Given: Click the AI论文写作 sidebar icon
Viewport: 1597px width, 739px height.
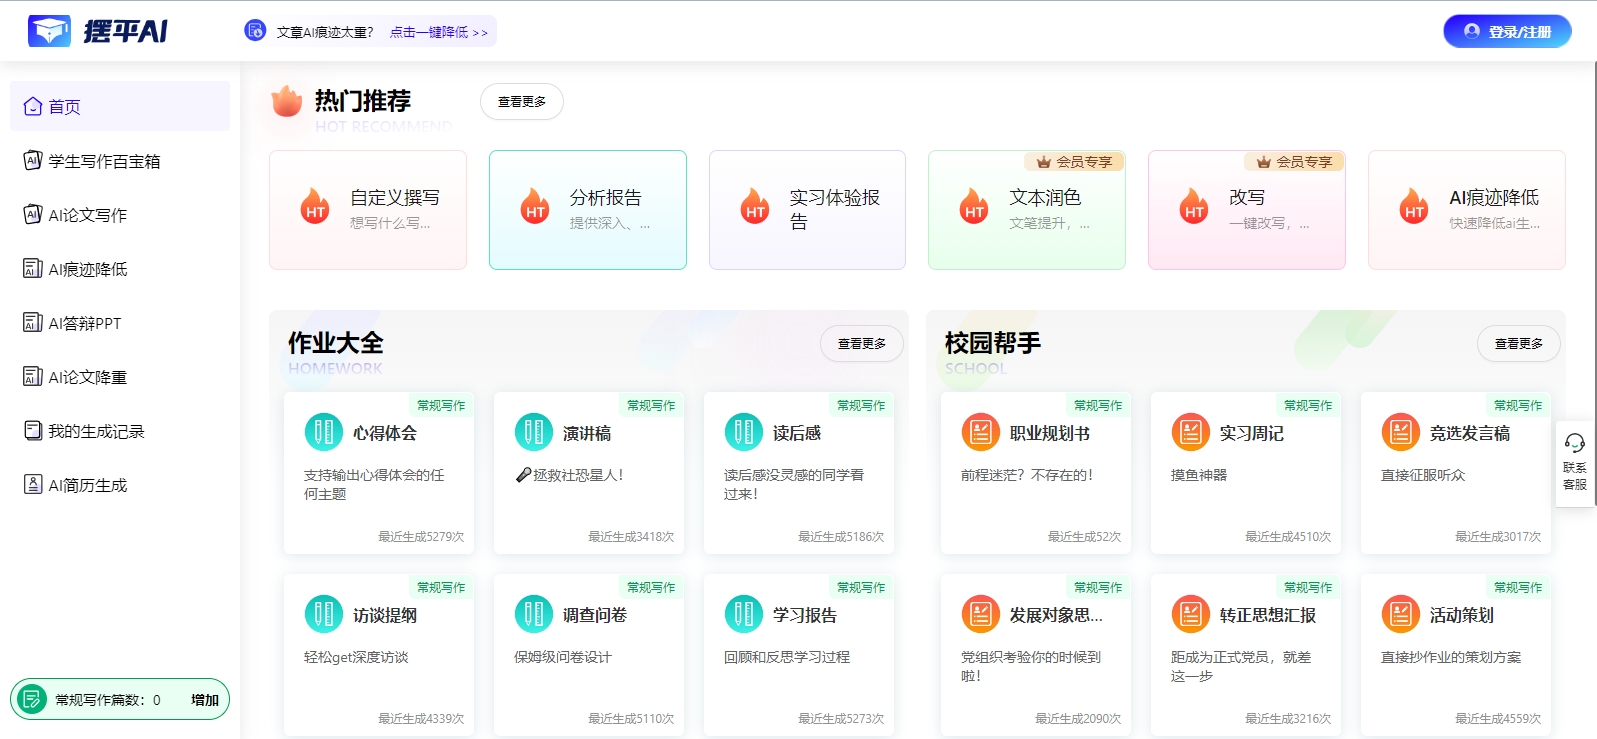Looking at the screenshot, I should [x=33, y=214].
